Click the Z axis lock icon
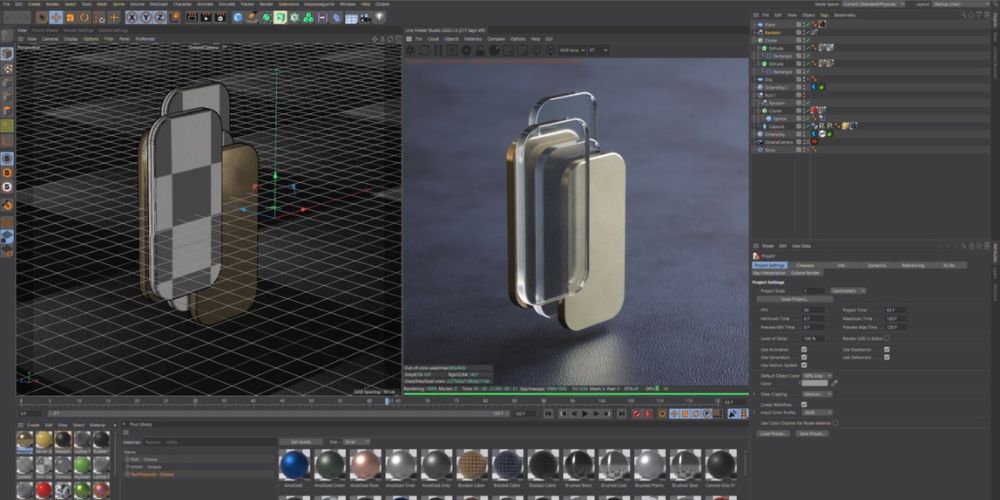This screenshot has height=500, width=1000. 160,17
